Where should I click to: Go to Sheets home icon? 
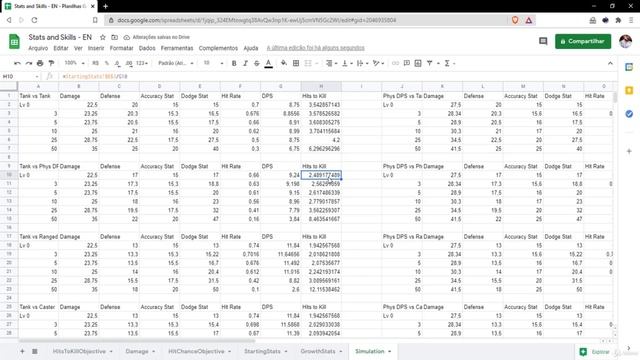pos(14,42)
